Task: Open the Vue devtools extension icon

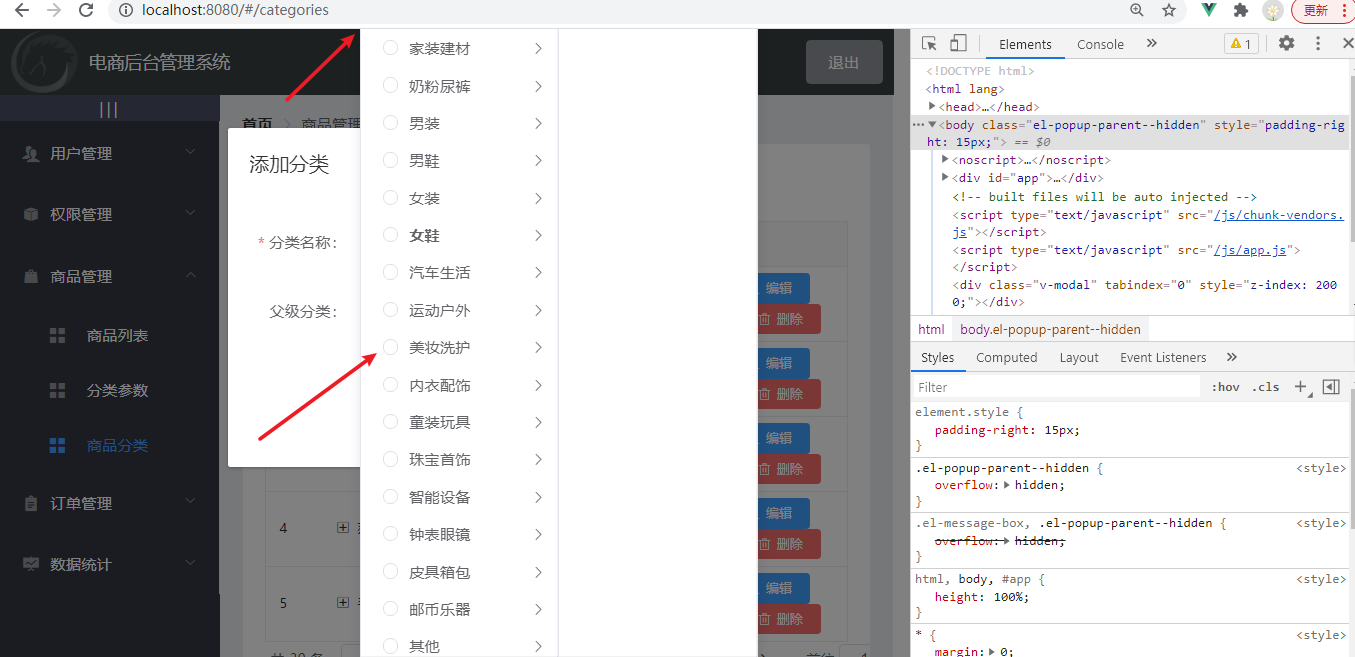Action: click(x=1209, y=10)
